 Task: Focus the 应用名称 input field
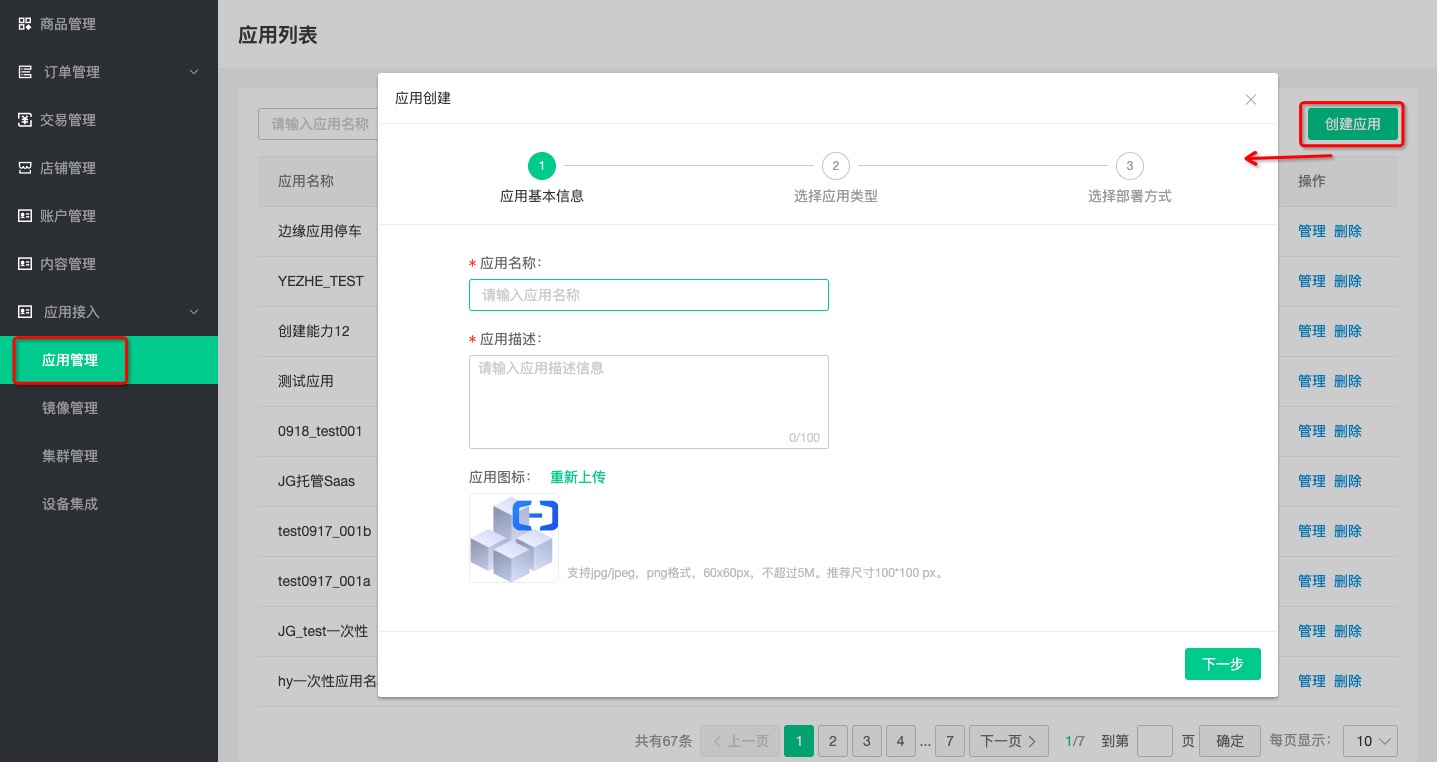649,295
